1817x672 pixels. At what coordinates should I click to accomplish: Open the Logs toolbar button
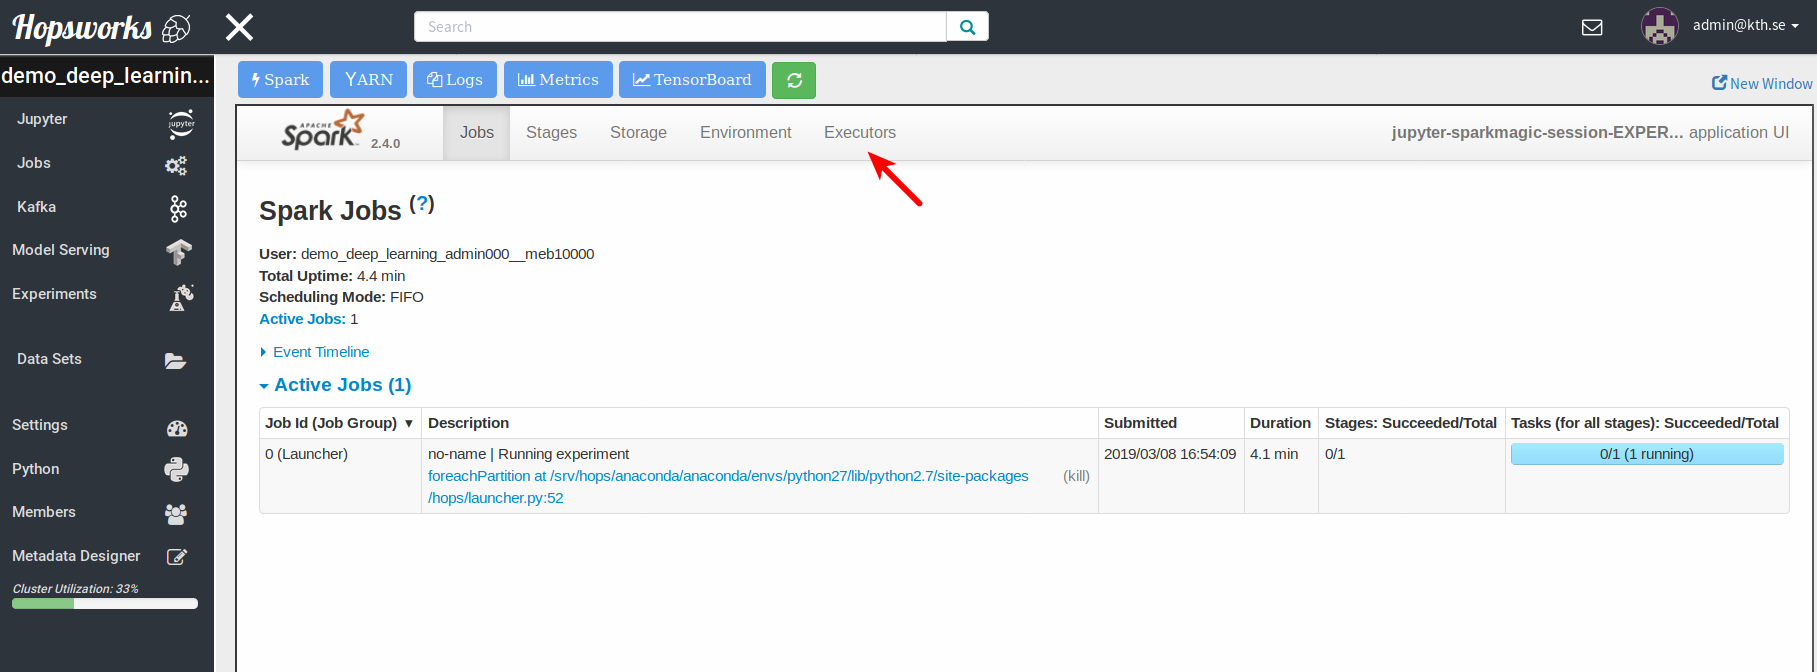tap(455, 80)
